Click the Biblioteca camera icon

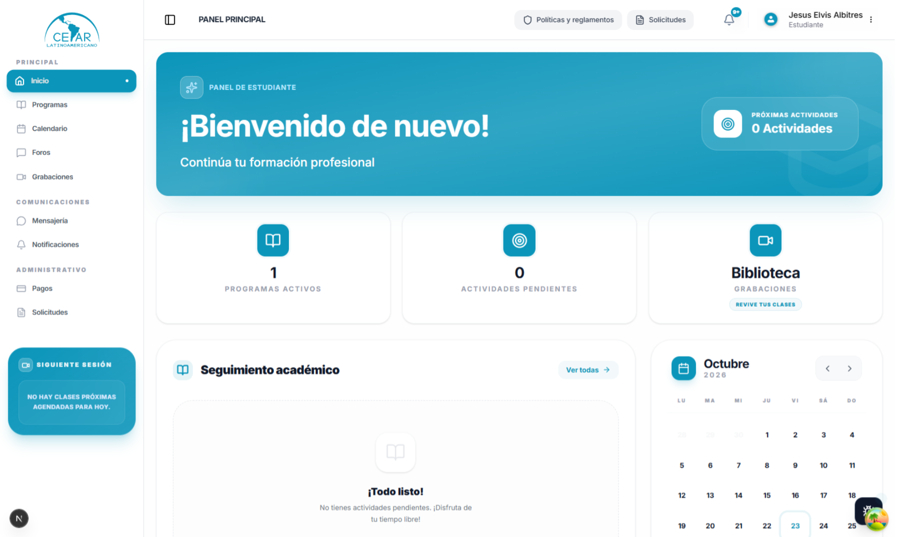766,240
